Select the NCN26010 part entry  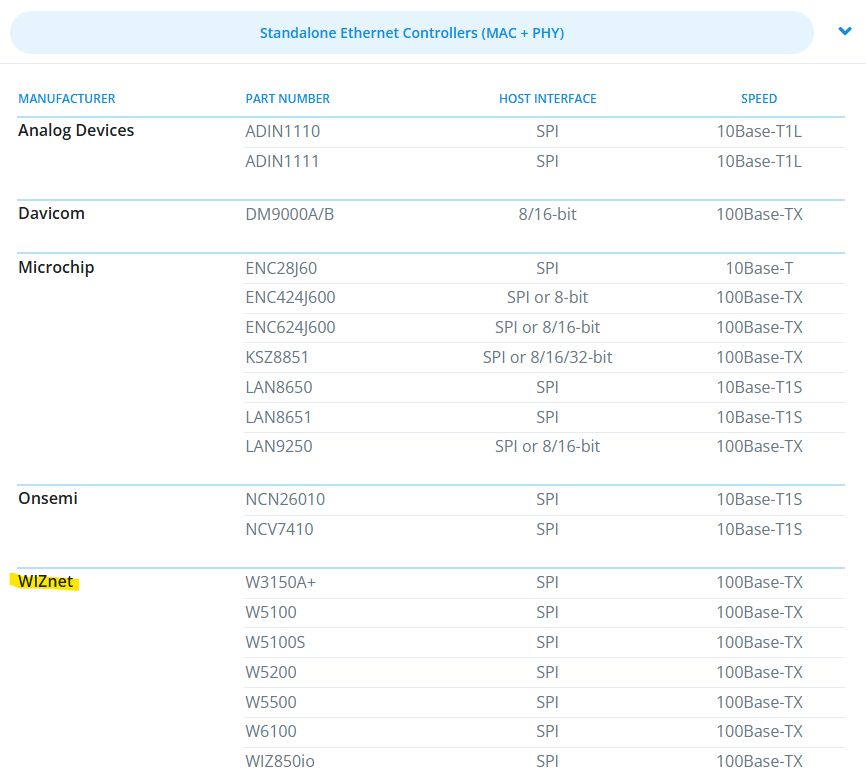click(x=285, y=499)
